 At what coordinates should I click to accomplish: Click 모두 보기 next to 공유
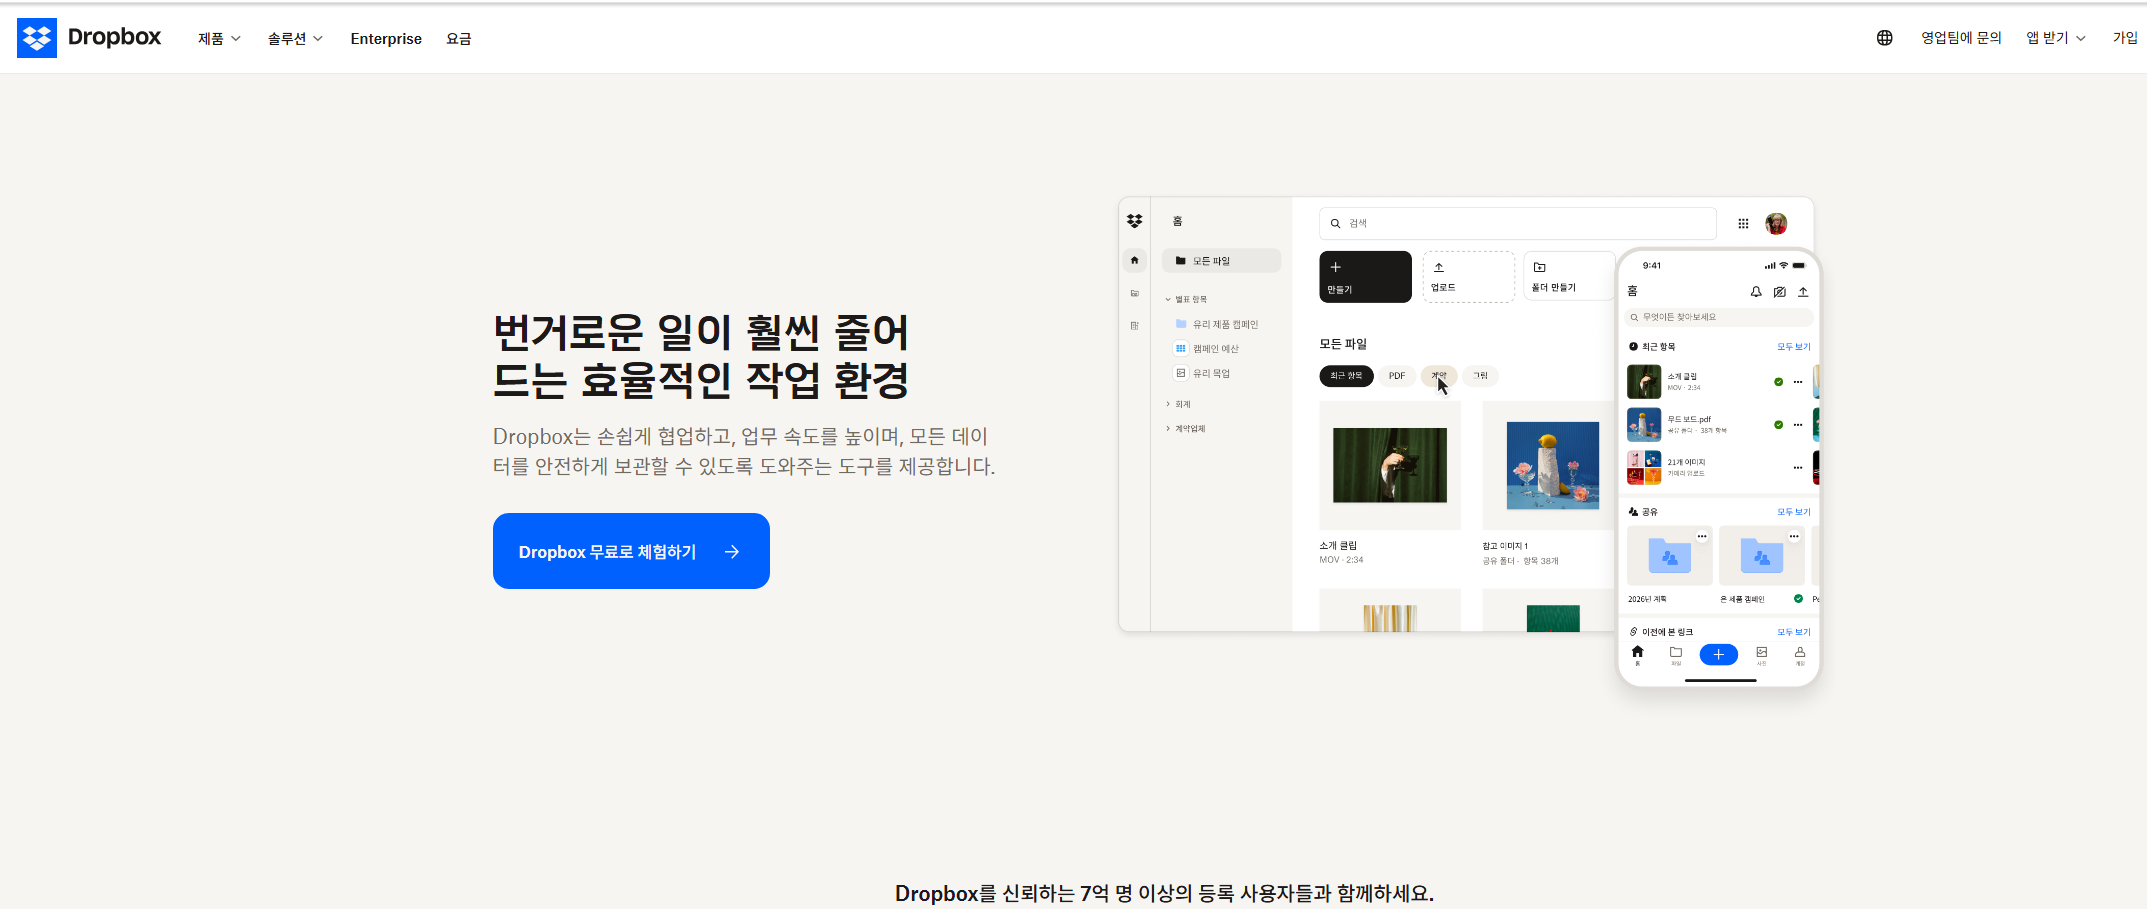point(1793,512)
